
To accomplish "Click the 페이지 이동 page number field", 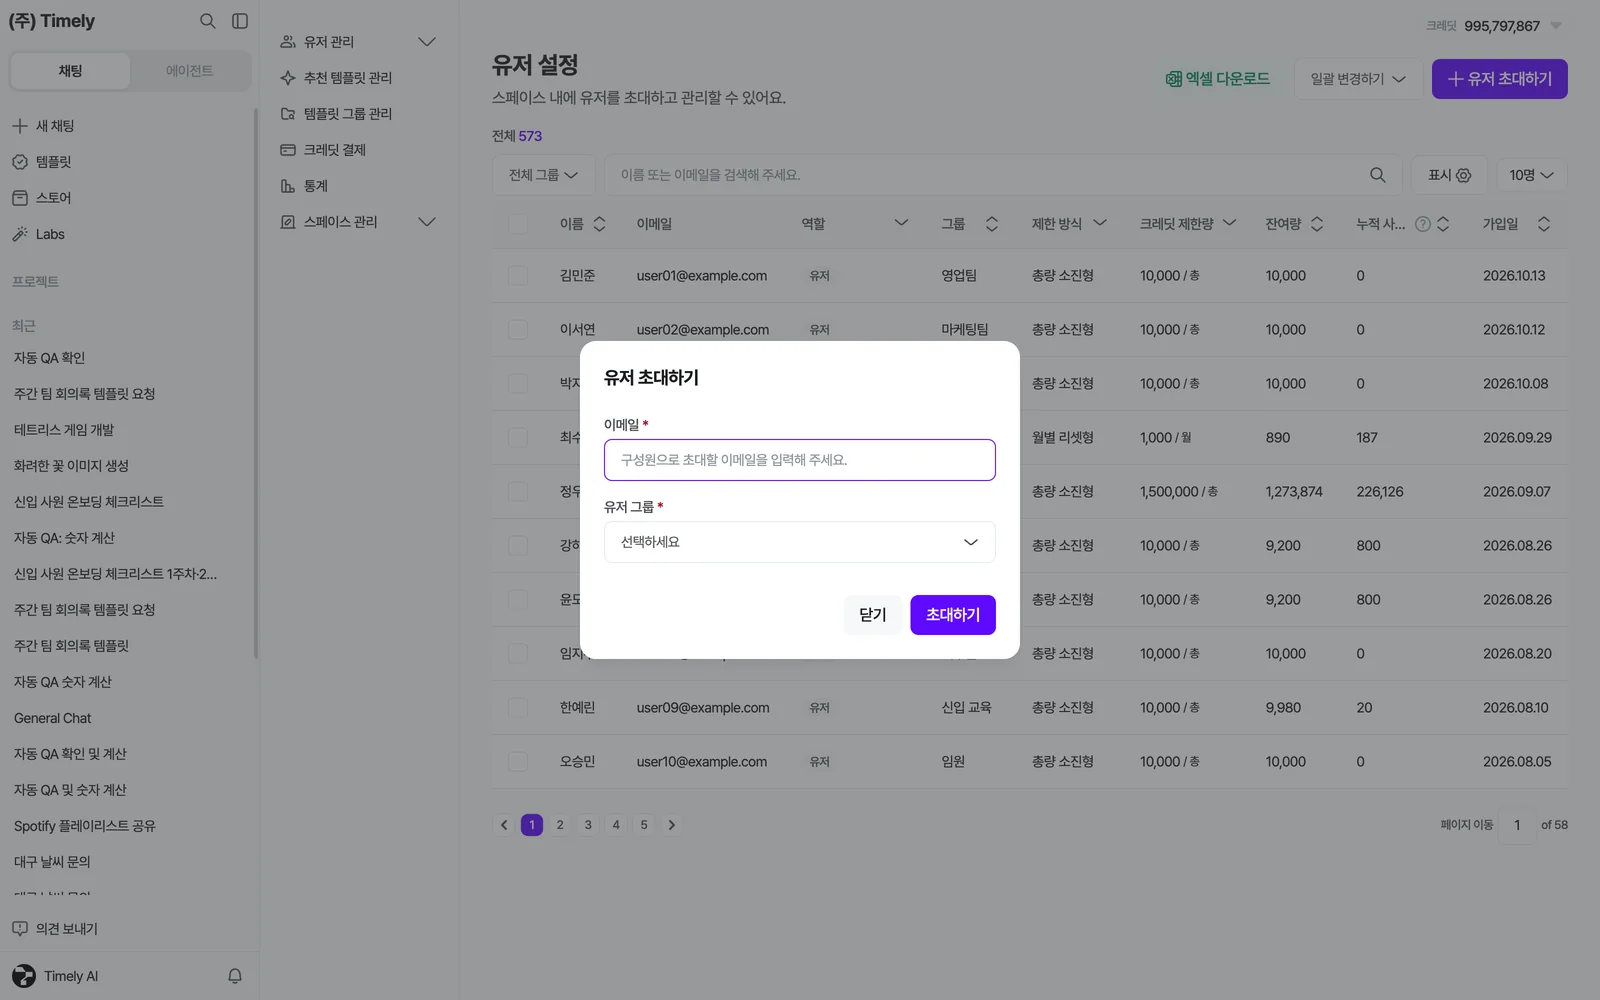I will [x=1517, y=825].
